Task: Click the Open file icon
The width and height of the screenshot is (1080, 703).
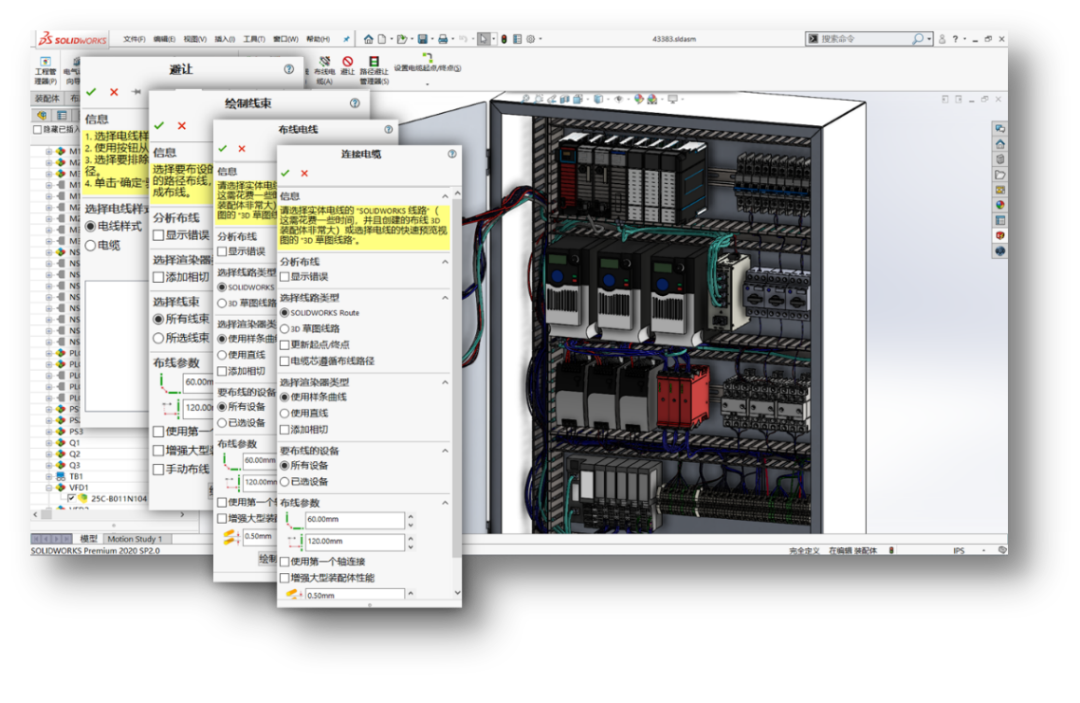Action: point(402,39)
